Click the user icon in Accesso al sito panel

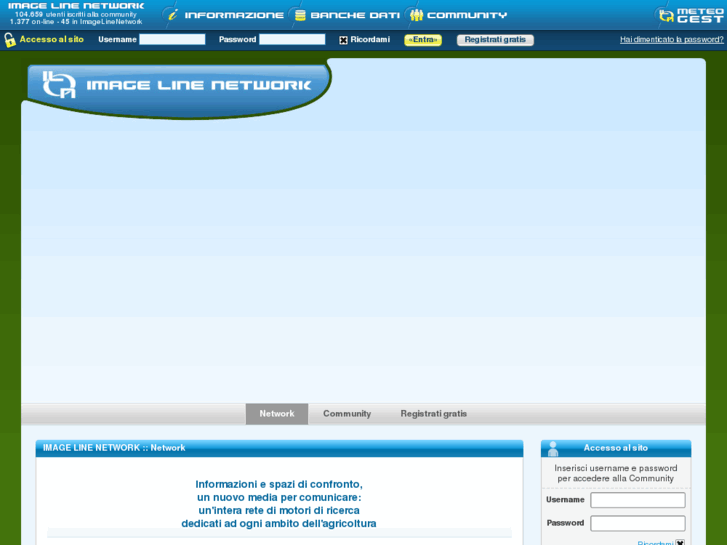pos(553,448)
